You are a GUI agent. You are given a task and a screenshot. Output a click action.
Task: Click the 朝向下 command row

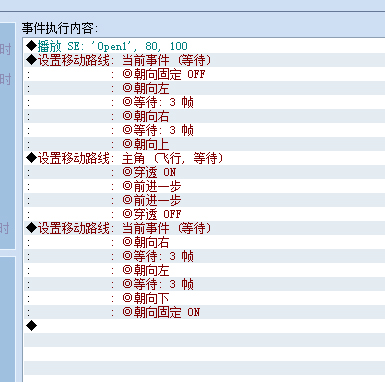pos(204,298)
